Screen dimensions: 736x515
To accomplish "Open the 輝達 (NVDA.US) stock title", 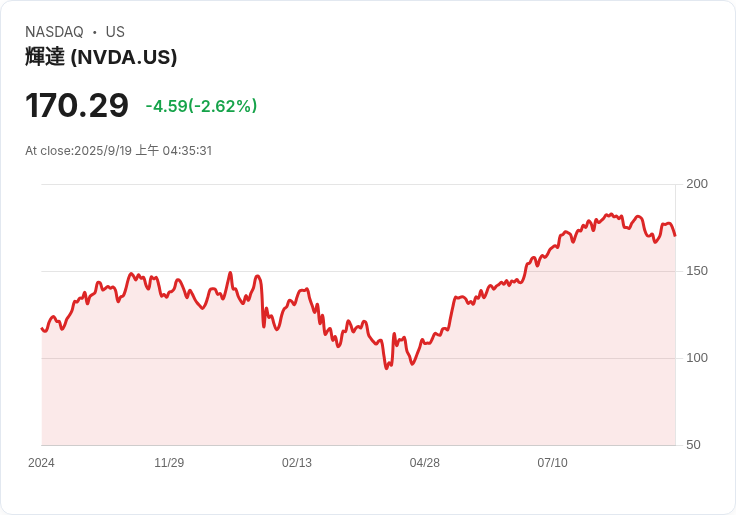I will (x=101, y=57).
